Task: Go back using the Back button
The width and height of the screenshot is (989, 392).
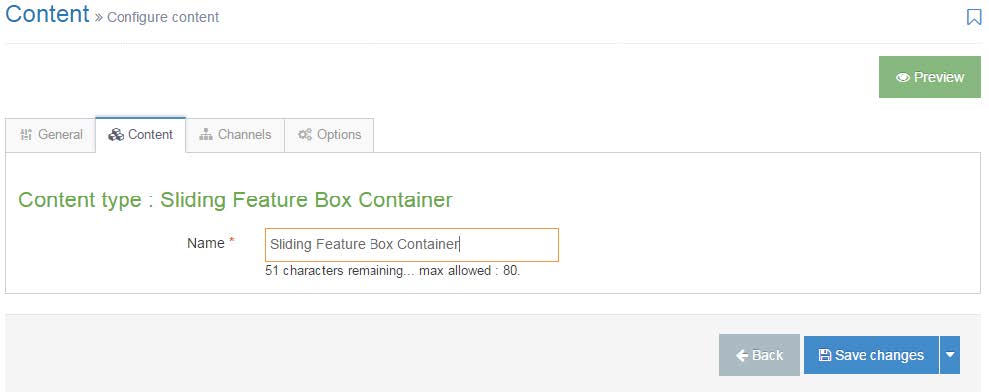Action: point(759,355)
